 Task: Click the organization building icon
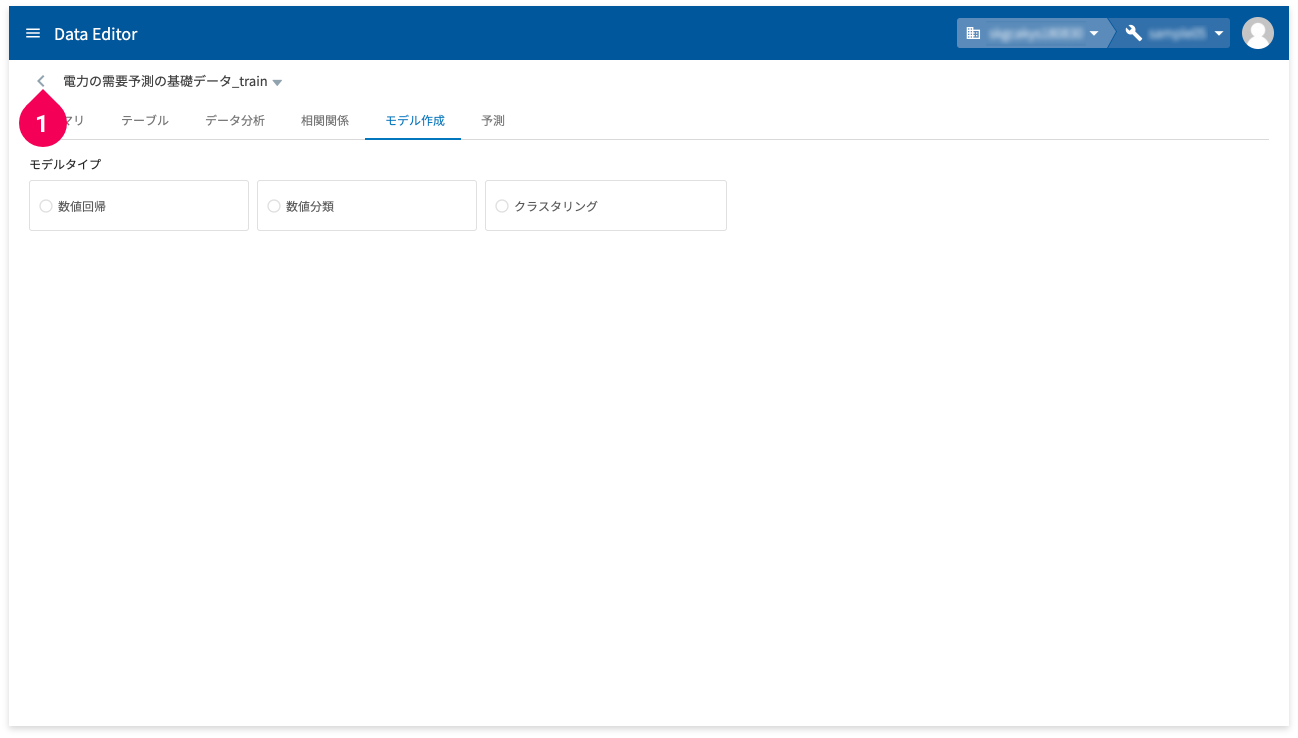click(x=973, y=33)
